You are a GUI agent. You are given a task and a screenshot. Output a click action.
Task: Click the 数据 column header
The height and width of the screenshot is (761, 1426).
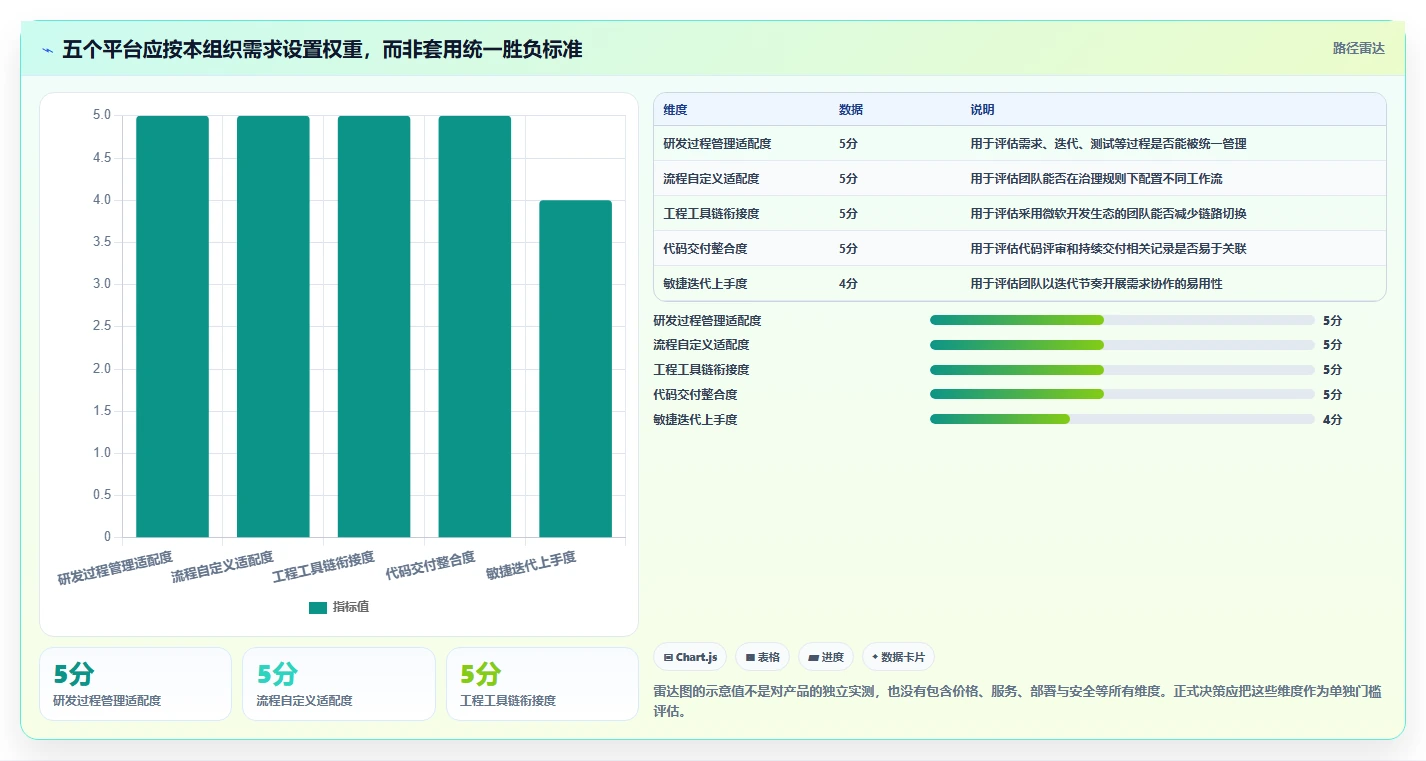(851, 110)
